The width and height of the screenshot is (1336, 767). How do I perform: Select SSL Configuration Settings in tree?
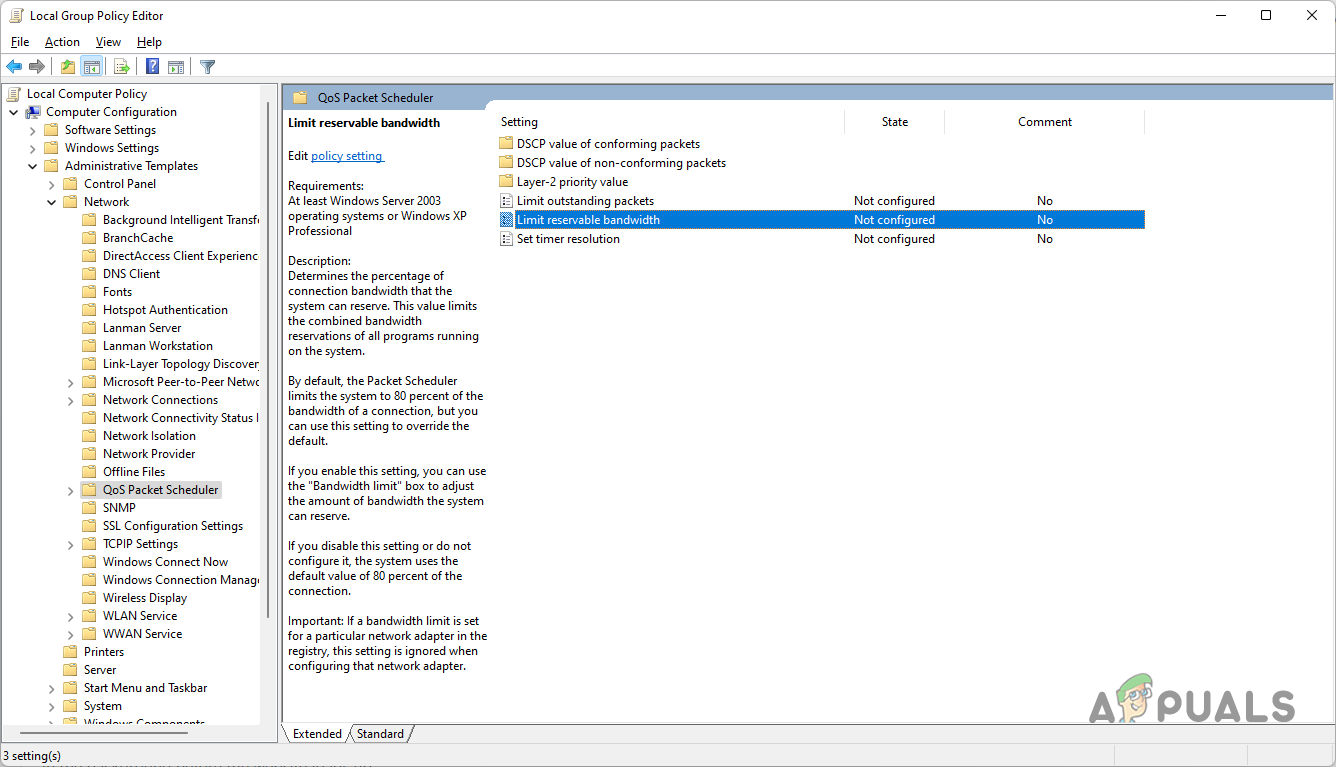(x=173, y=526)
